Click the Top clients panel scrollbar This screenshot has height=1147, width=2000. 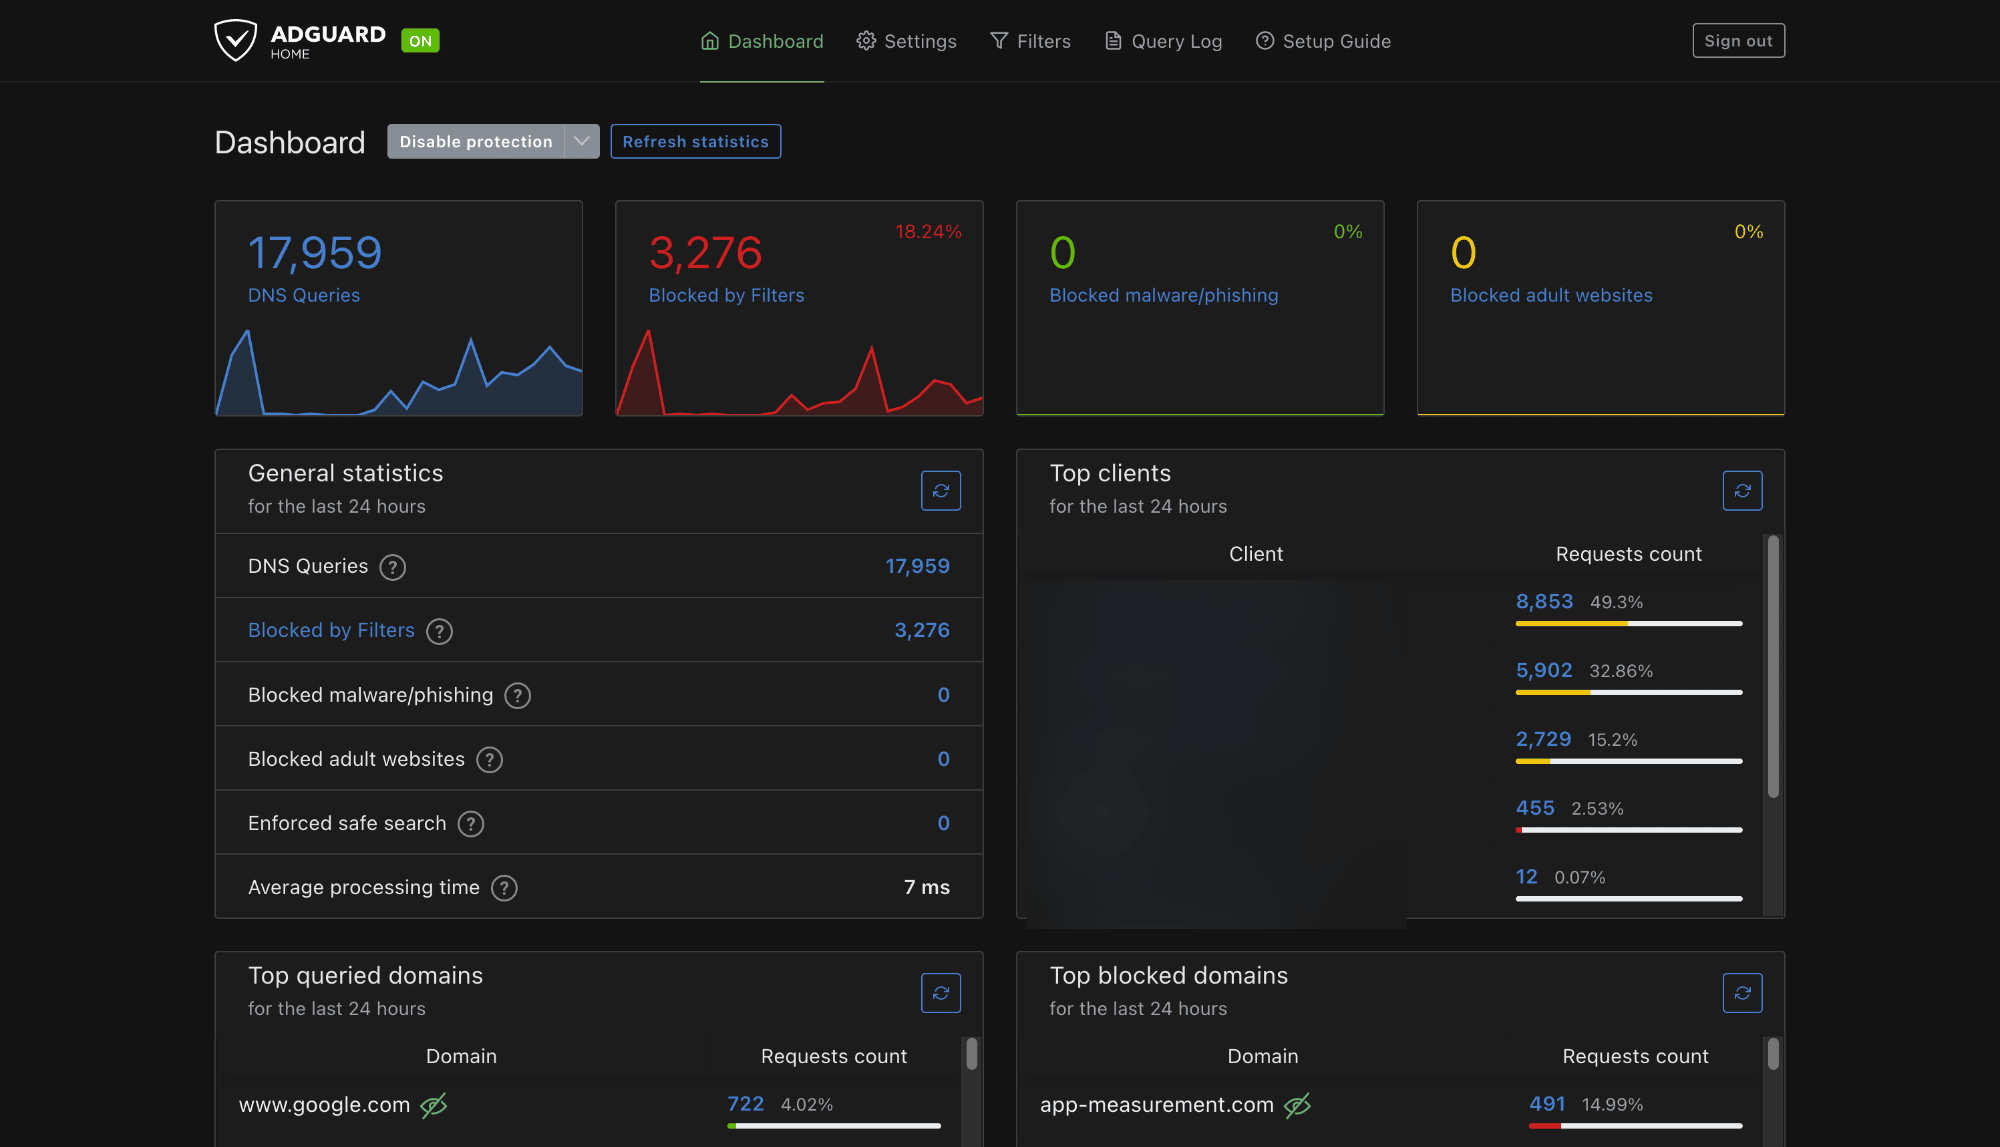[1773, 667]
